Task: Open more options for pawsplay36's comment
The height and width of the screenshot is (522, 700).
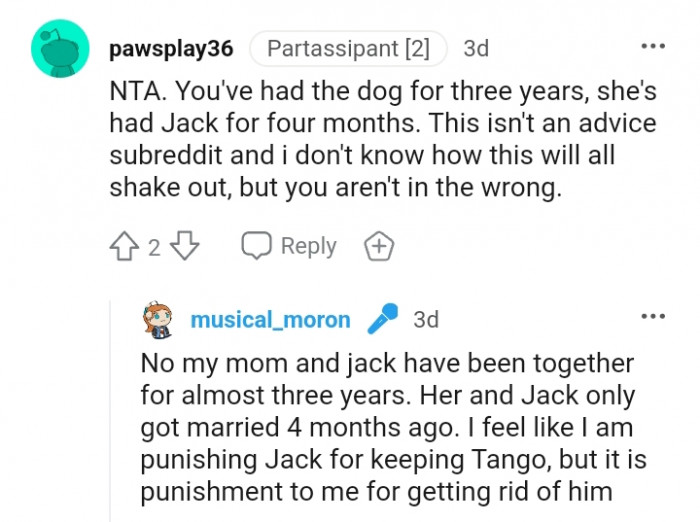Action: (x=652, y=47)
